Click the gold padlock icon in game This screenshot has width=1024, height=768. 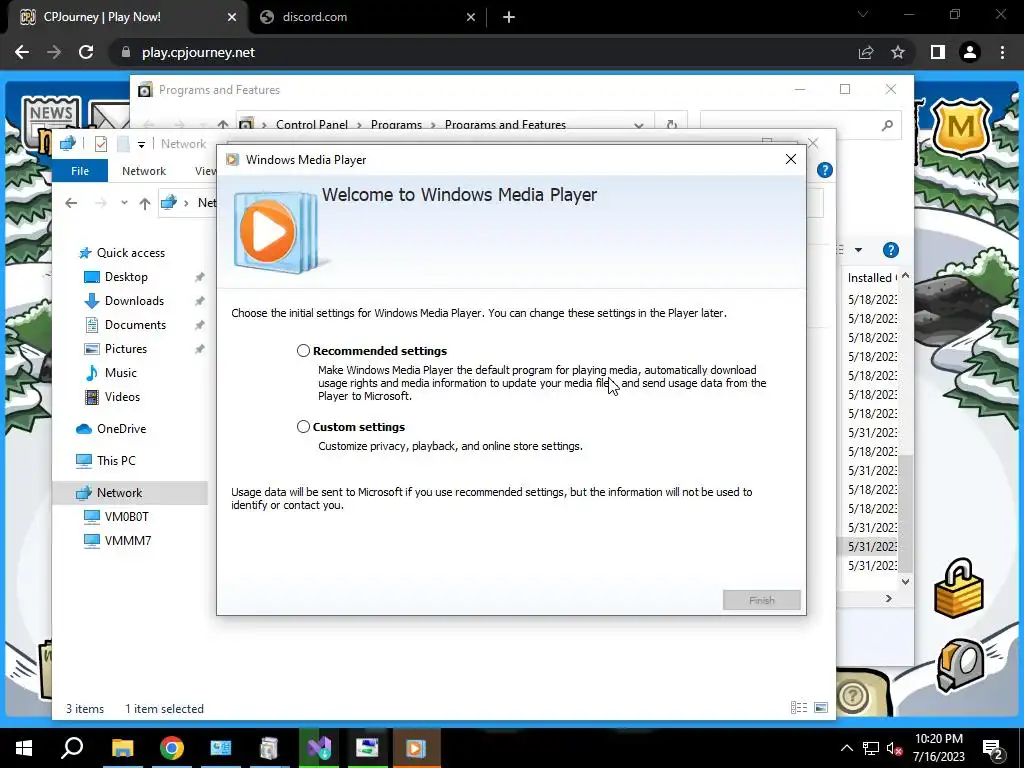[x=959, y=588]
